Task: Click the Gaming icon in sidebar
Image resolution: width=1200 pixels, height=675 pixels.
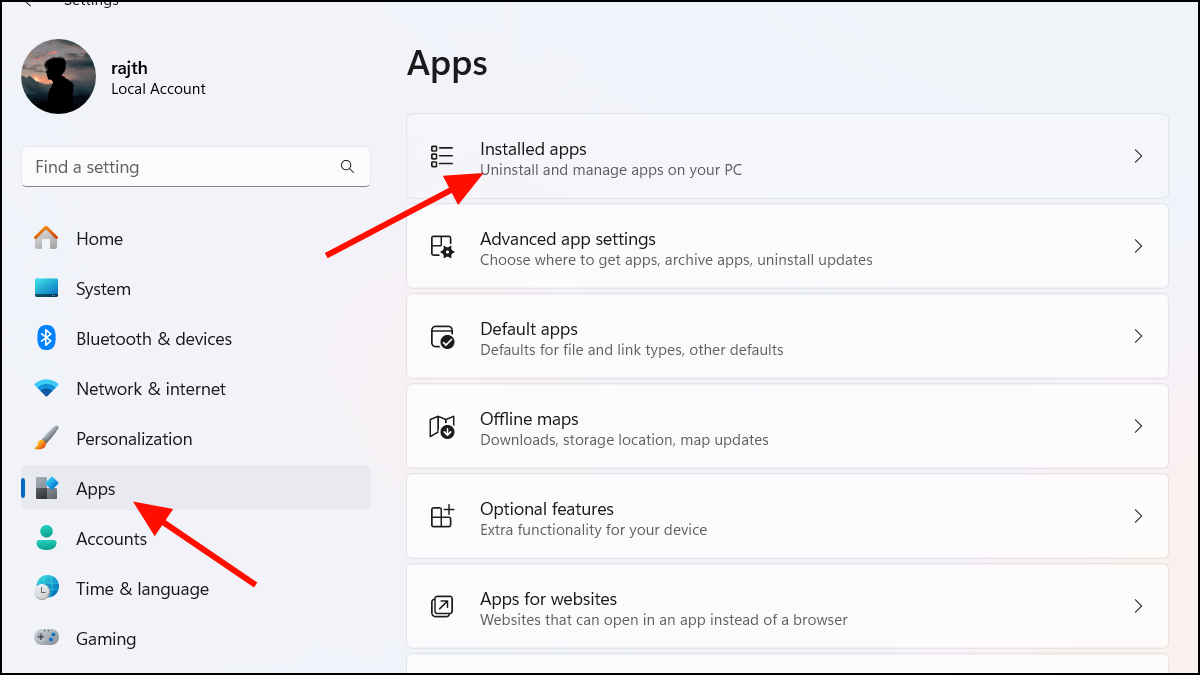Action: (x=46, y=638)
